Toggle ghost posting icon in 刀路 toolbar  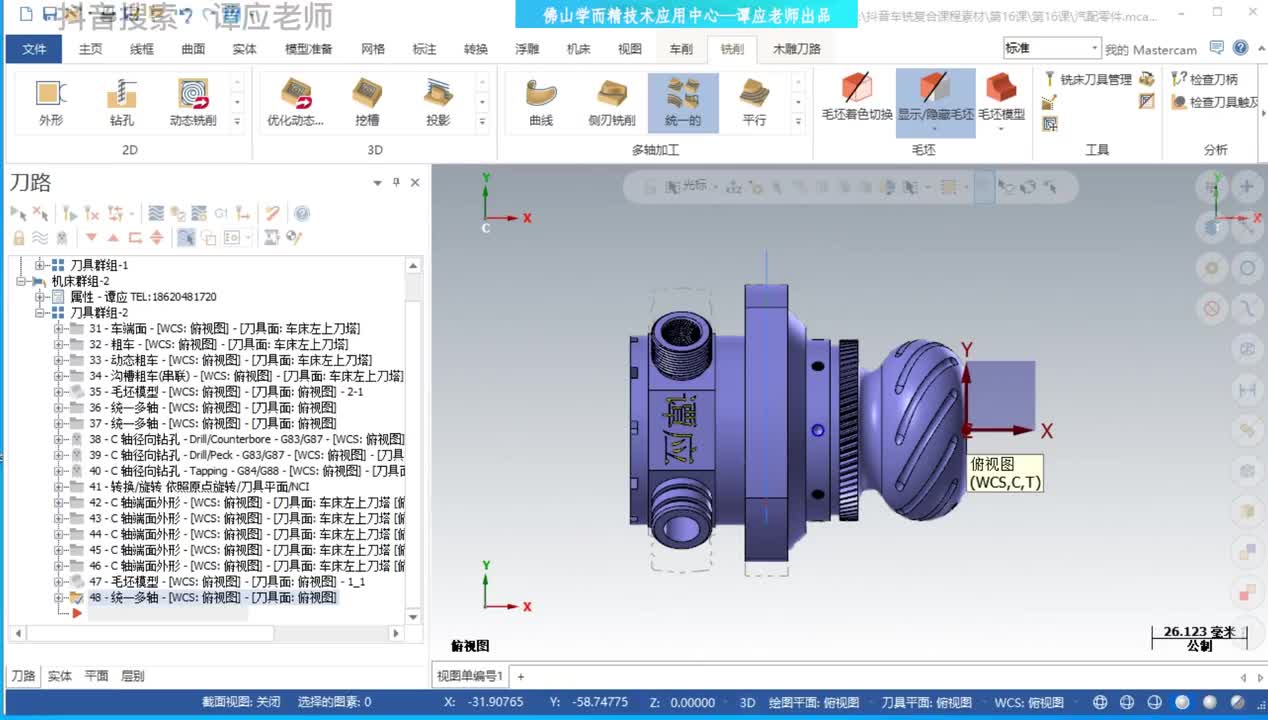[62, 237]
